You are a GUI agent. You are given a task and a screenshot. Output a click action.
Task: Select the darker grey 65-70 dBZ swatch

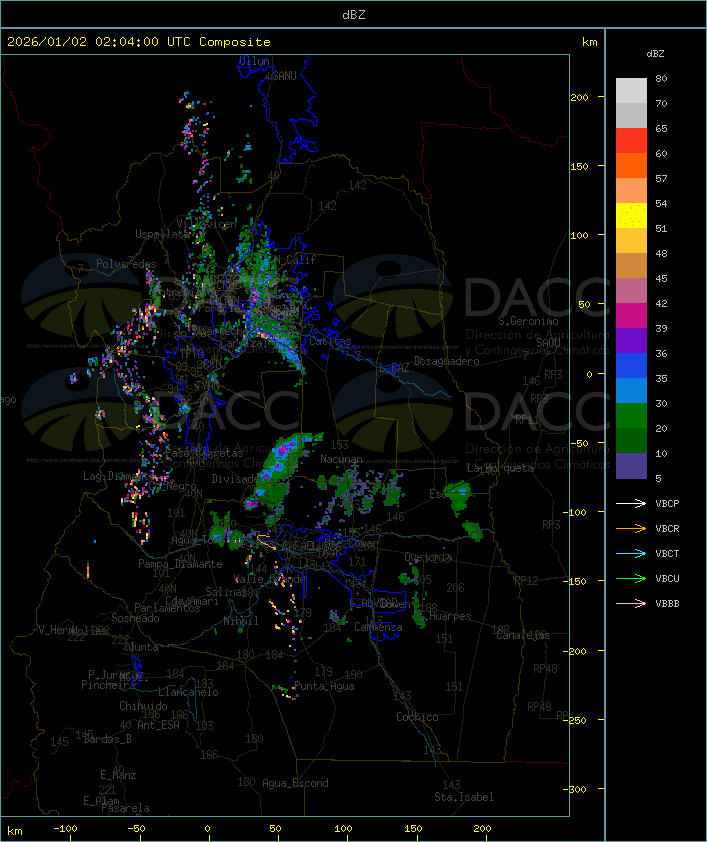point(631,115)
